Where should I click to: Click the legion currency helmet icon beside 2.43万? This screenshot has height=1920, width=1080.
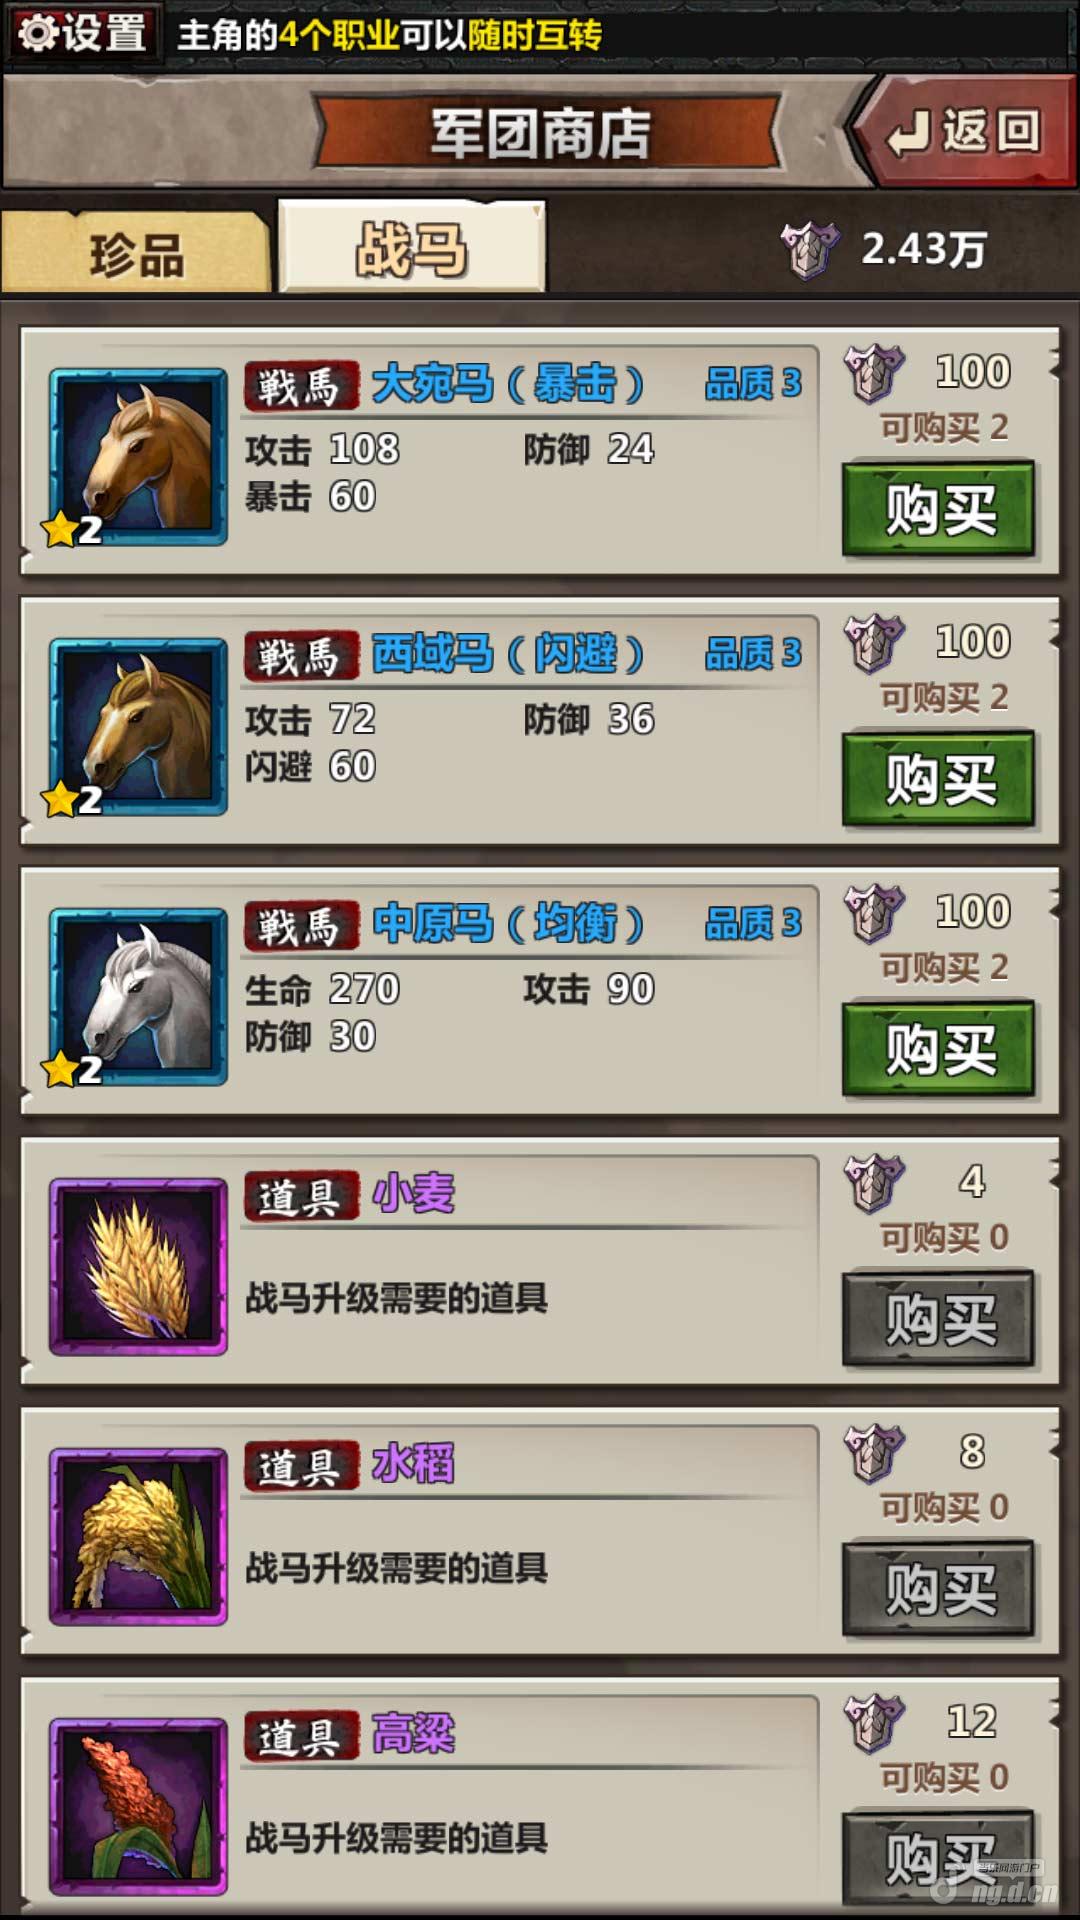coord(809,250)
